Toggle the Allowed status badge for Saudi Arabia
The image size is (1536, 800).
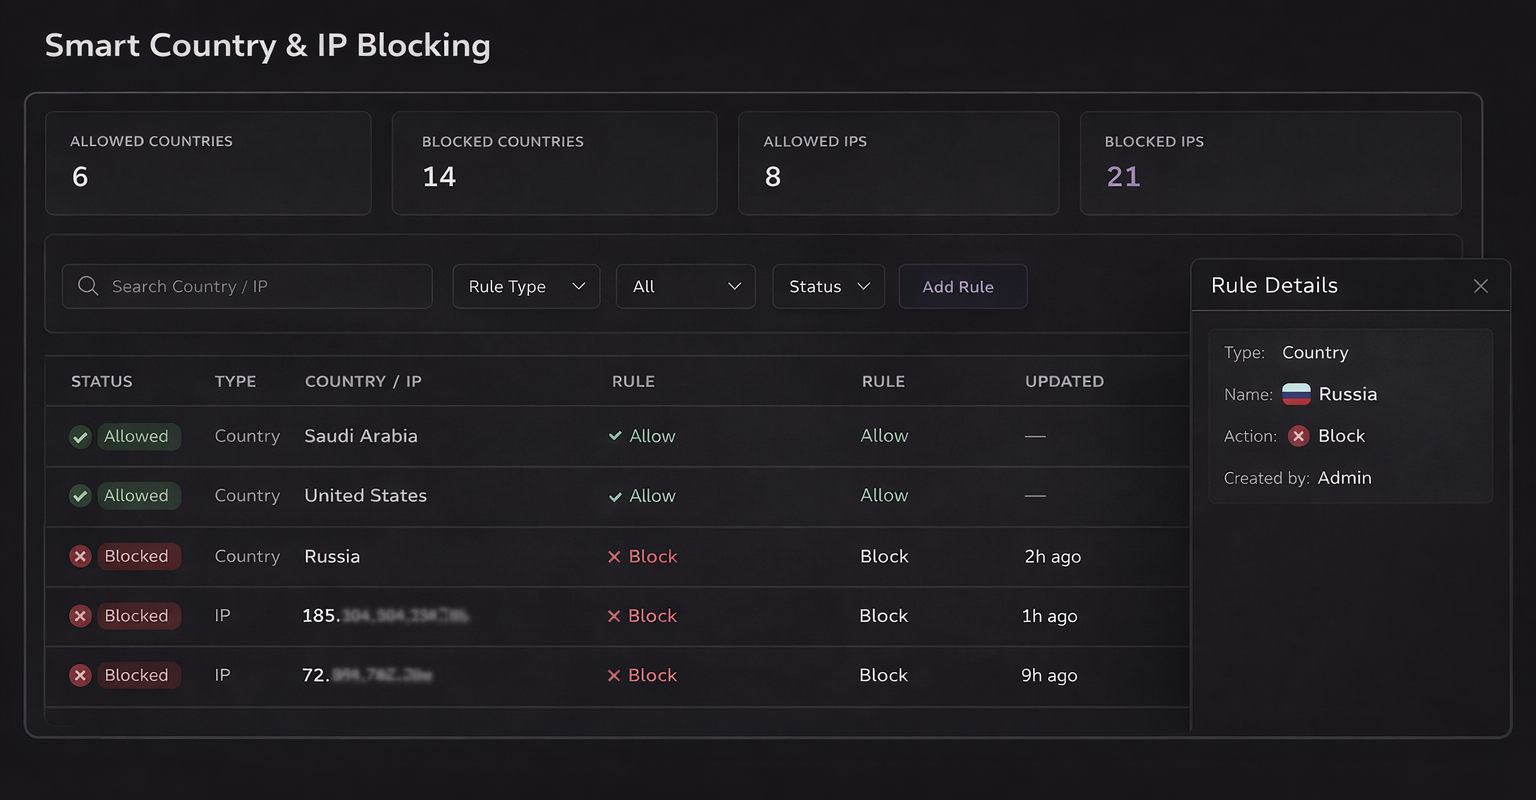coord(139,436)
